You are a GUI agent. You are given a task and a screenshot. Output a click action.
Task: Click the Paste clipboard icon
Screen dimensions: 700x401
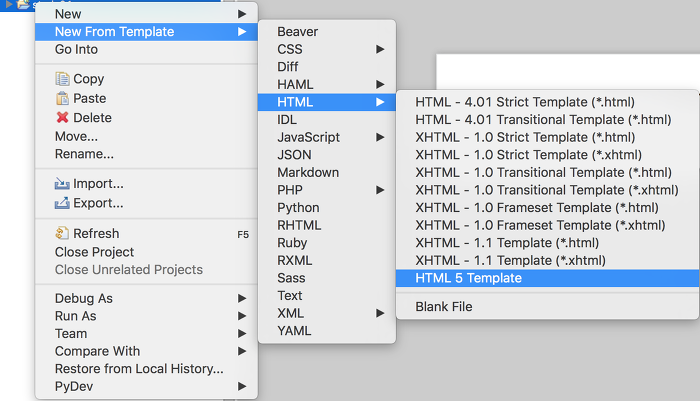62,98
